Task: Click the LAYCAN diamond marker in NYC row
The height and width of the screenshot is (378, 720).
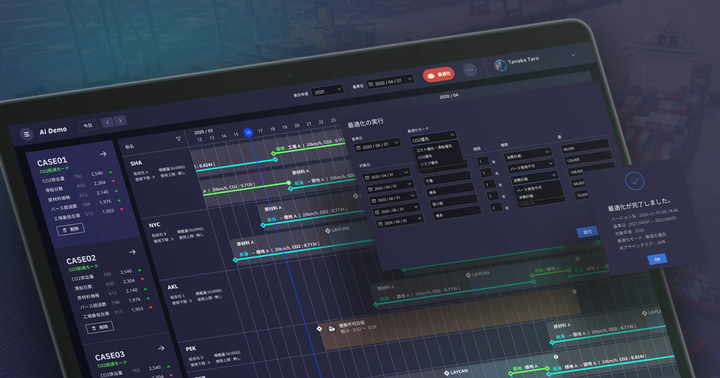Action: click(327, 230)
